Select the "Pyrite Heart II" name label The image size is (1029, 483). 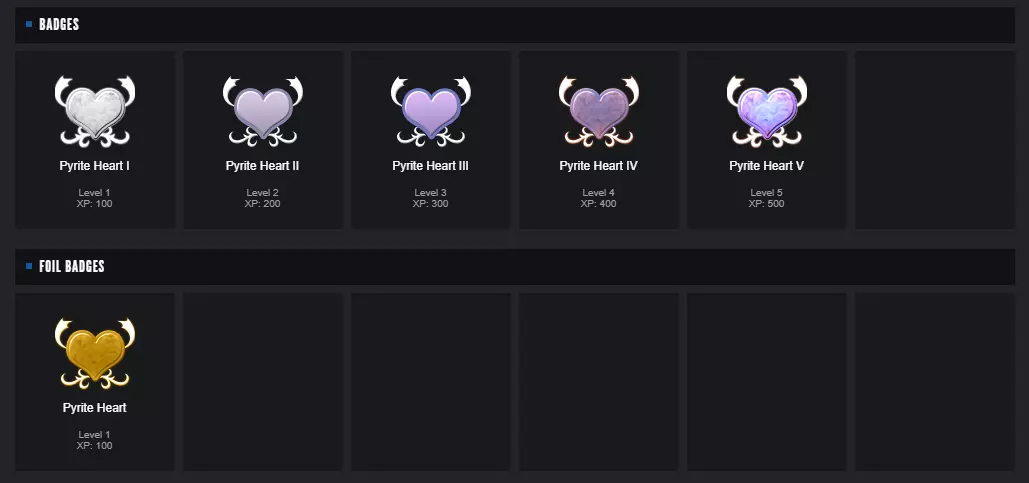(262, 166)
